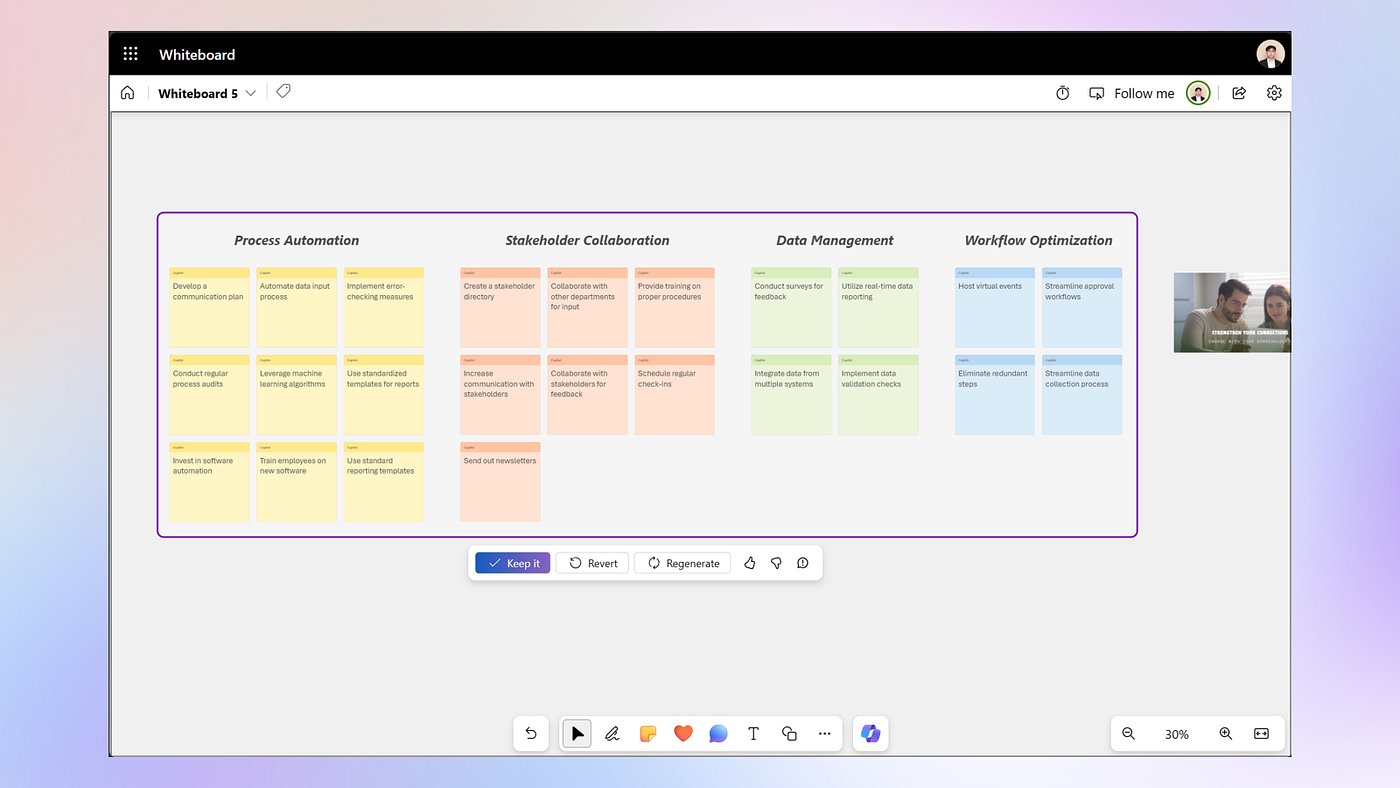Give thumbs up feedback on result

pos(749,563)
